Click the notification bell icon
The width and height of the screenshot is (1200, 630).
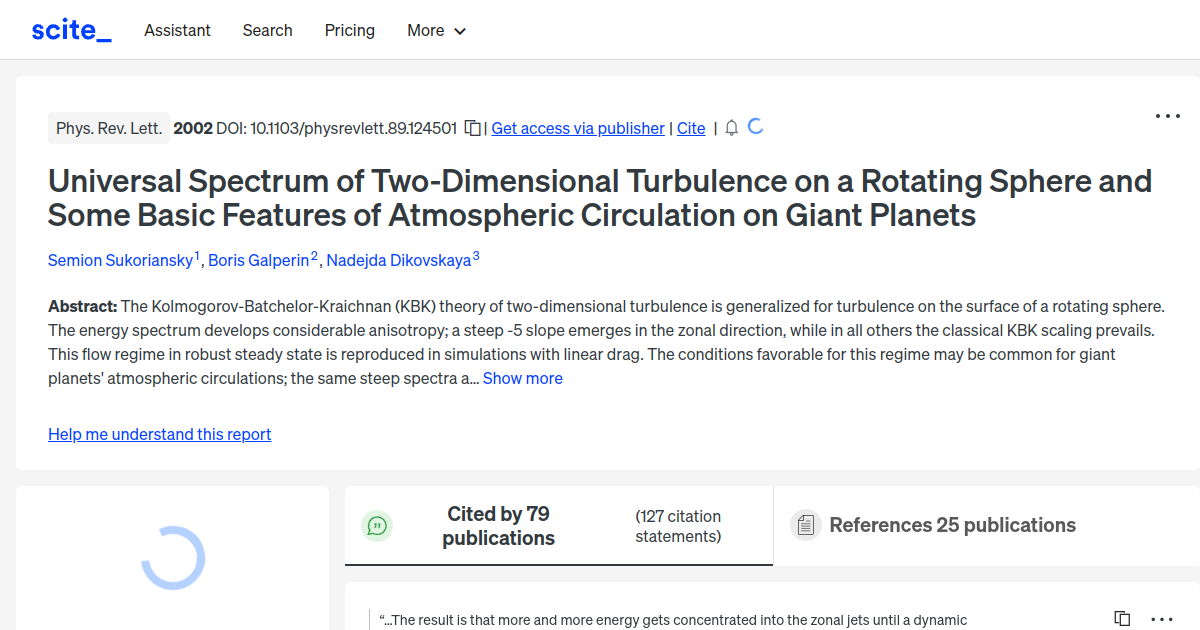732,128
